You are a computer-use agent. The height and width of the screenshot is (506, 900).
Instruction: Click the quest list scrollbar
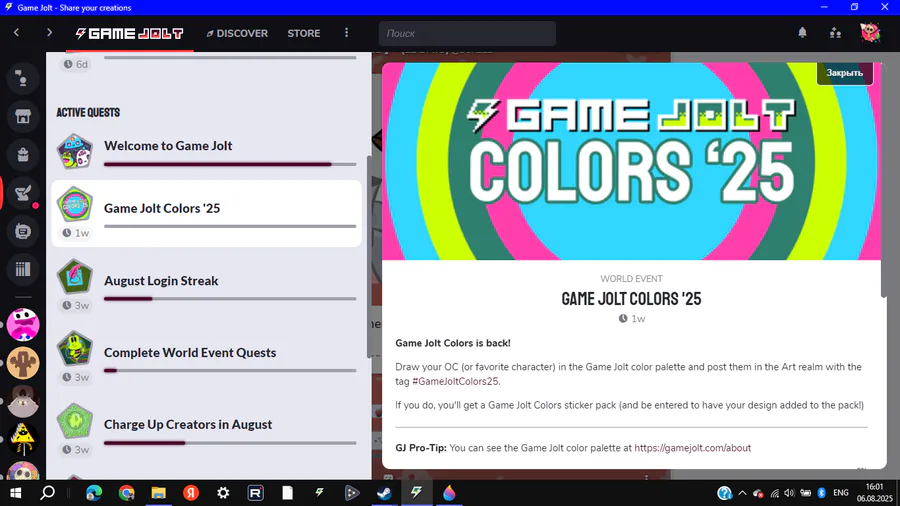click(369, 256)
